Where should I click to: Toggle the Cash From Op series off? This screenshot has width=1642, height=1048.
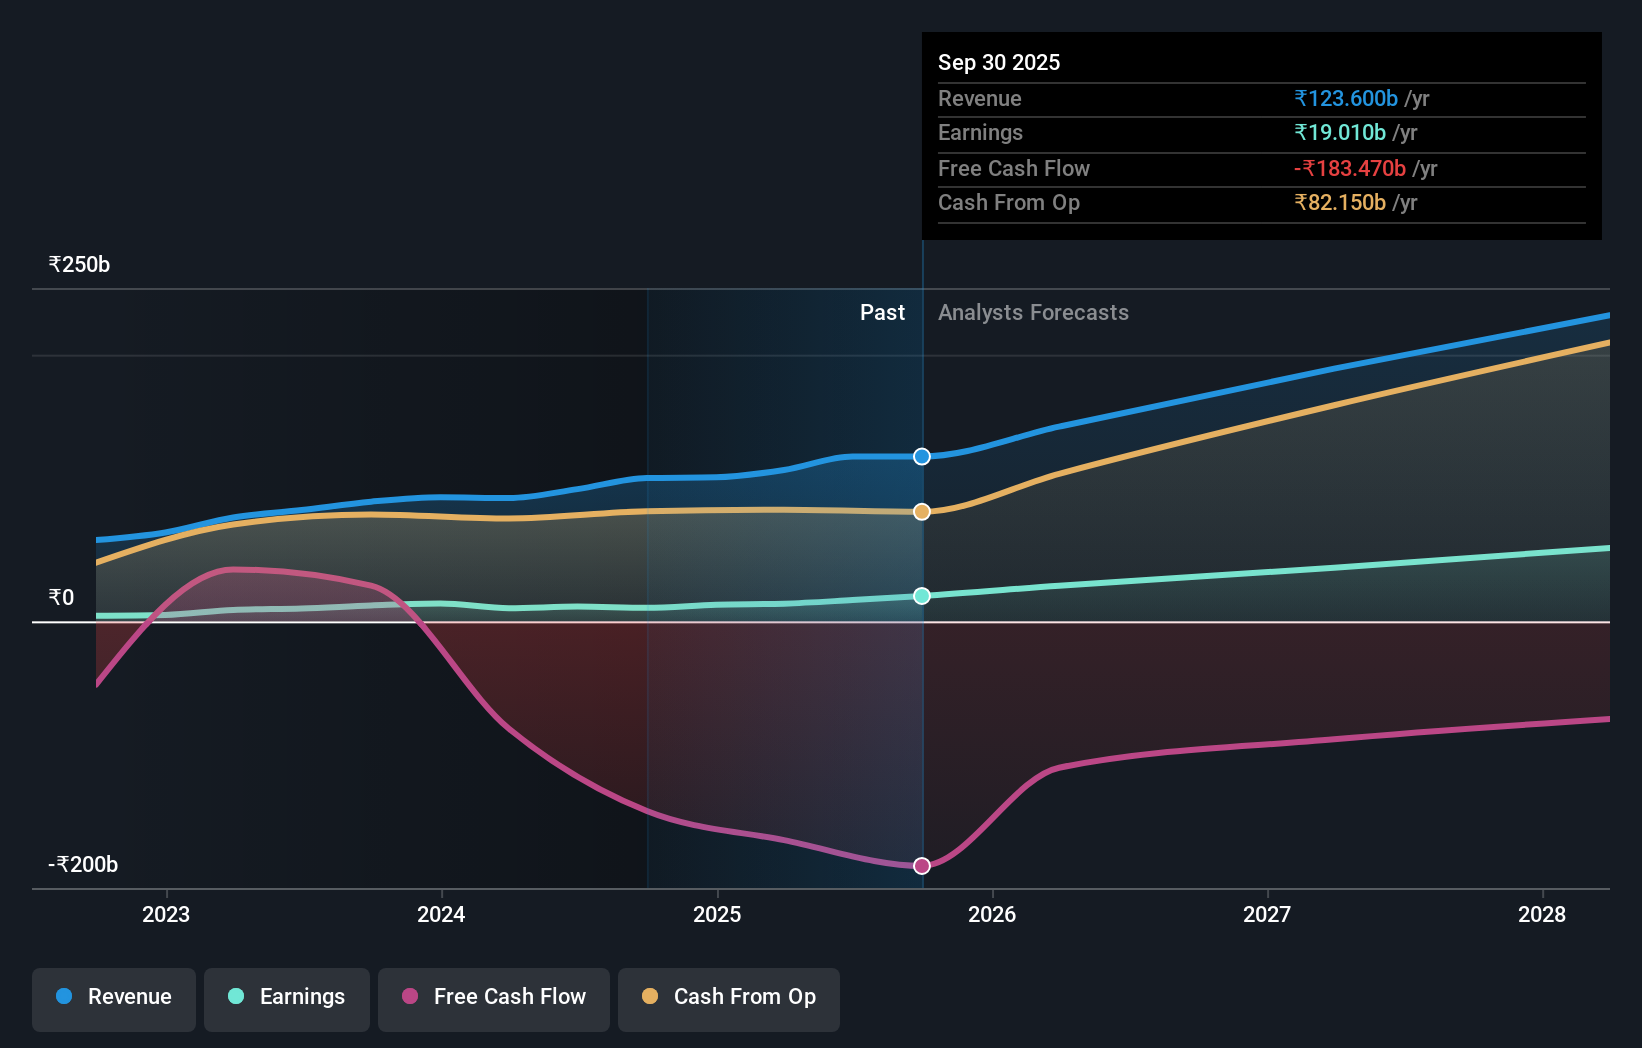coord(728,997)
